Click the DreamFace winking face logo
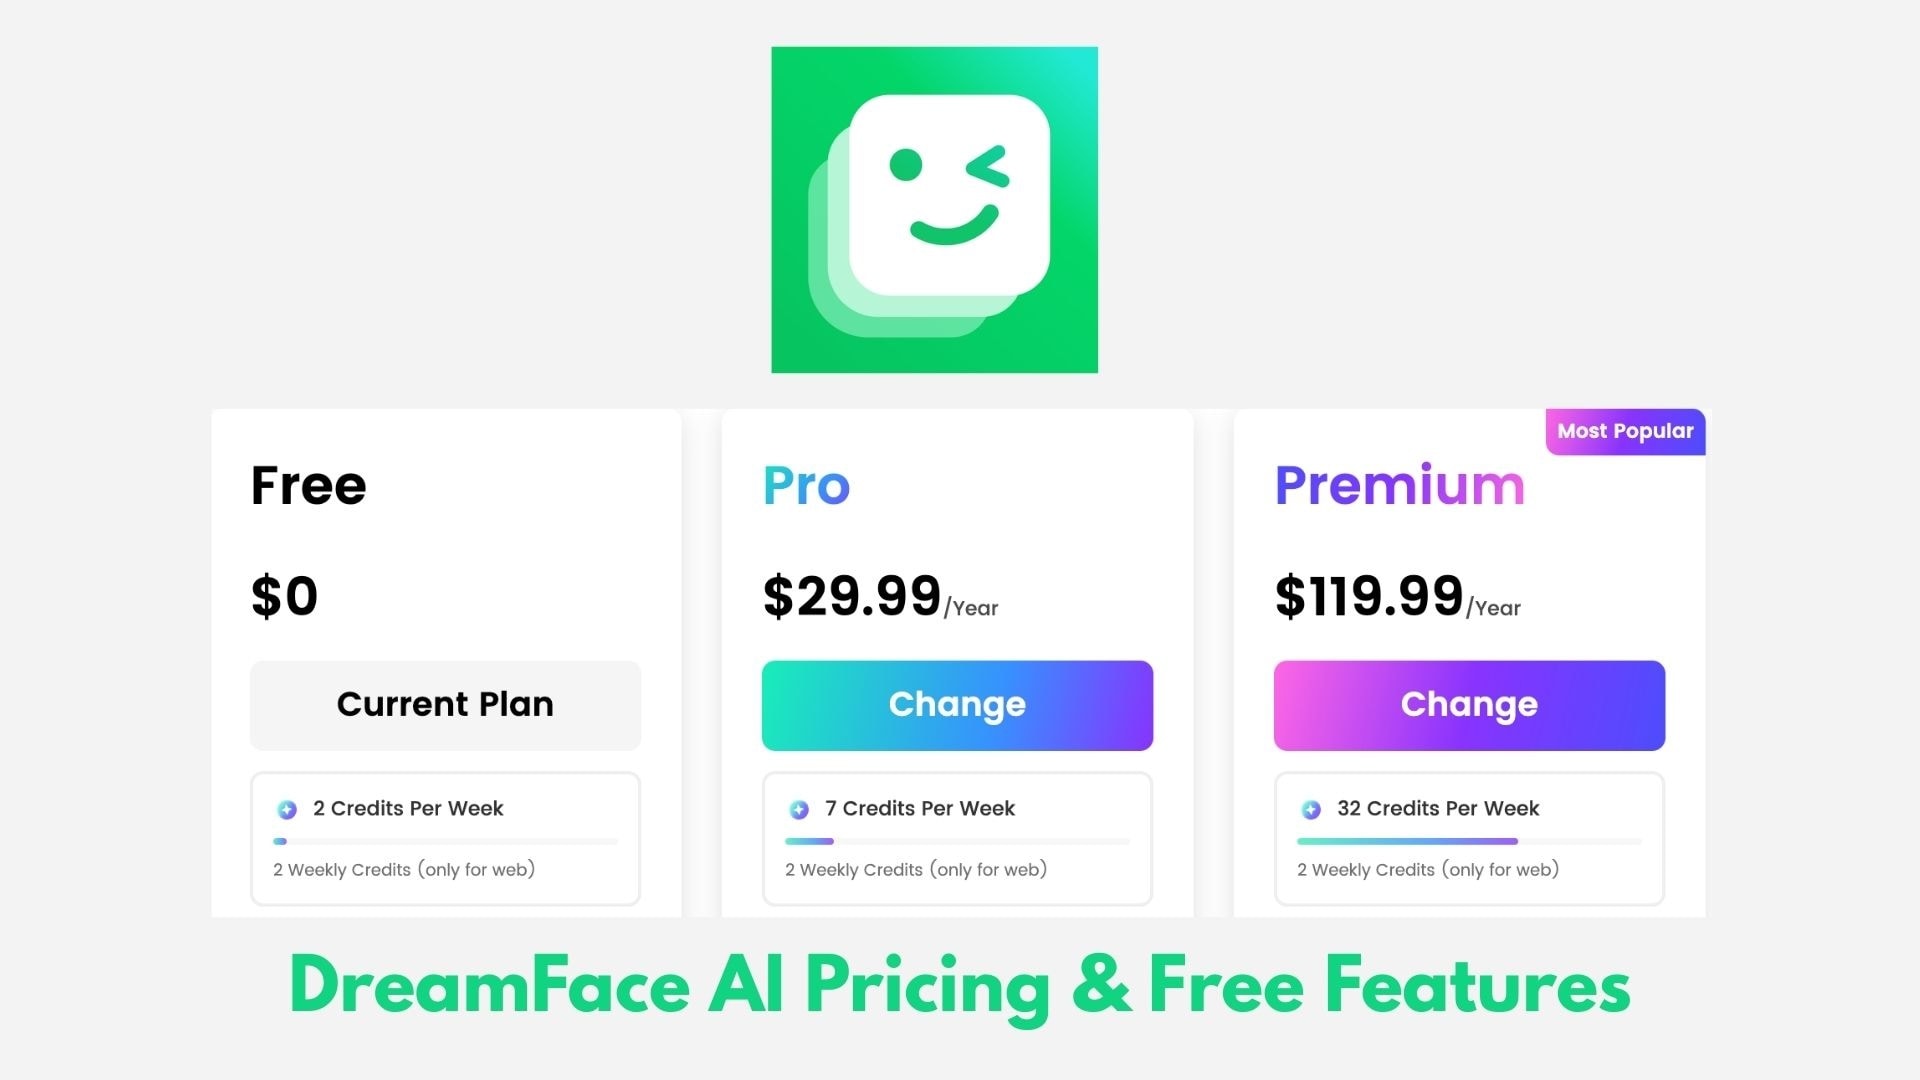 pyautogui.click(x=934, y=208)
